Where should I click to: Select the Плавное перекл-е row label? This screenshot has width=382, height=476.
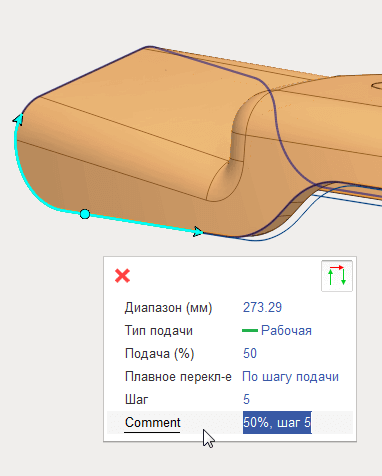(178, 377)
